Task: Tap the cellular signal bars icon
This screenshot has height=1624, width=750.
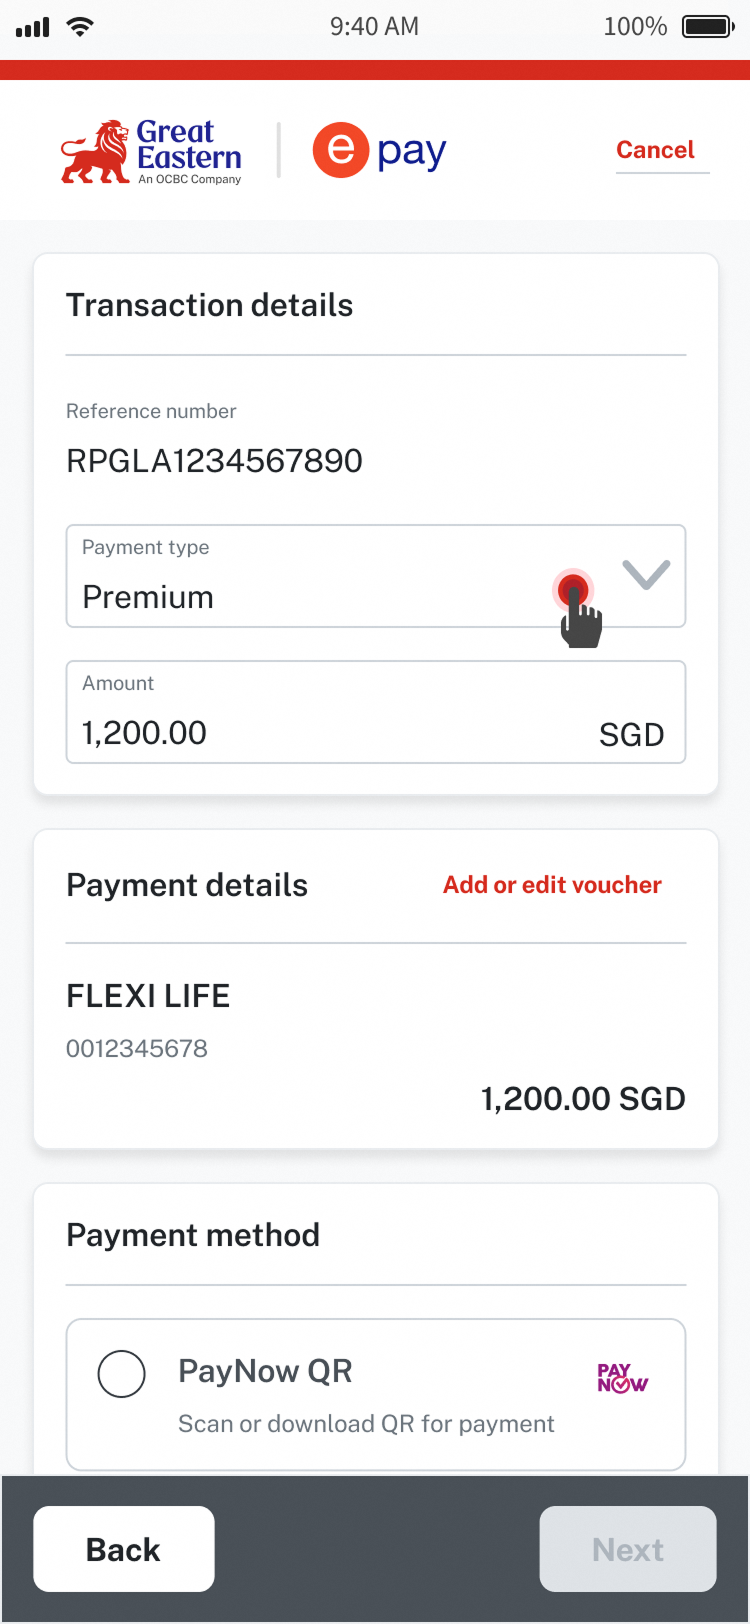Action: (x=33, y=27)
